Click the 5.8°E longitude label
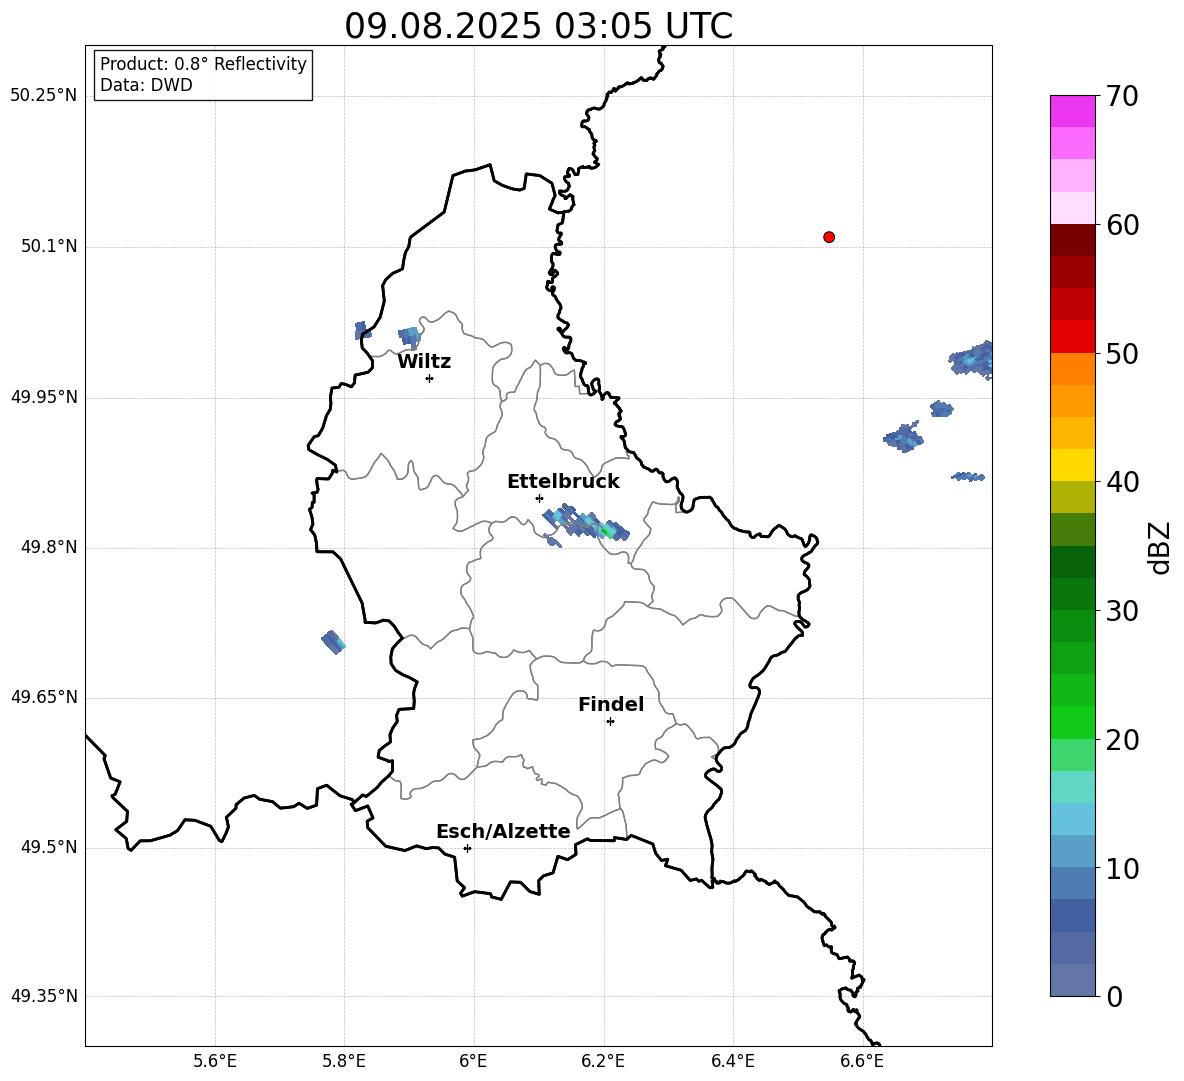The width and height of the screenshot is (1184, 1081). [x=344, y=1061]
